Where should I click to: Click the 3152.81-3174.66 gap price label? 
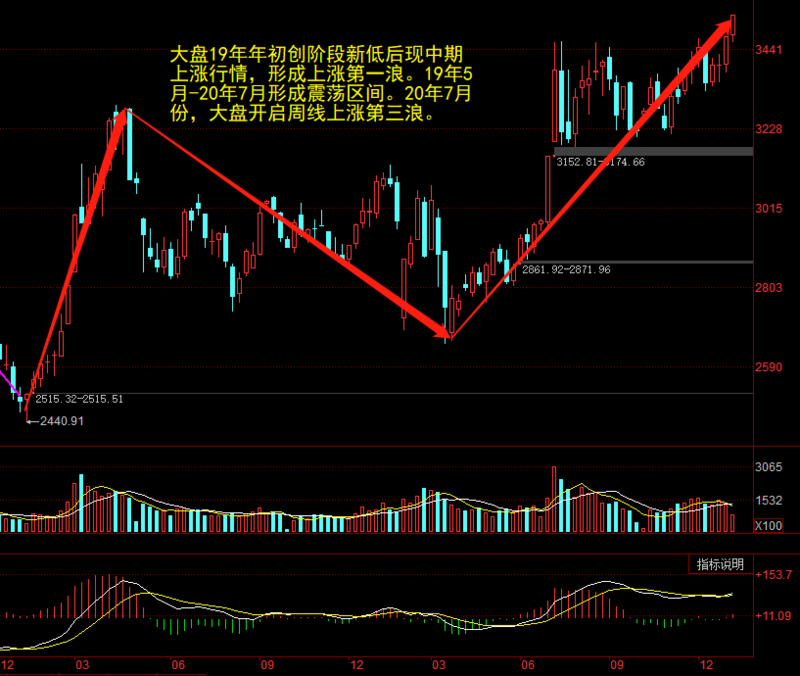tap(600, 161)
